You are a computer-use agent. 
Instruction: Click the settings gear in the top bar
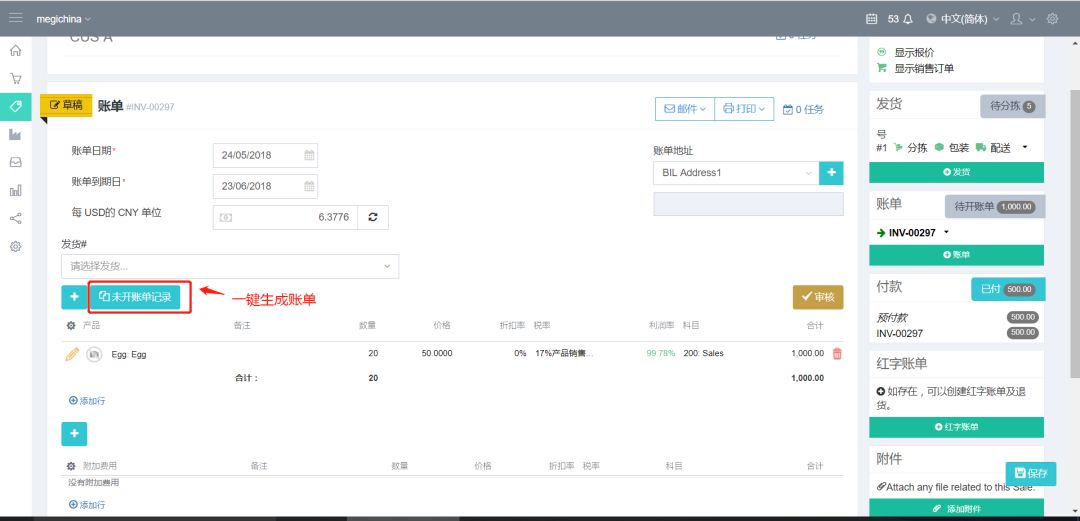coord(1052,18)
